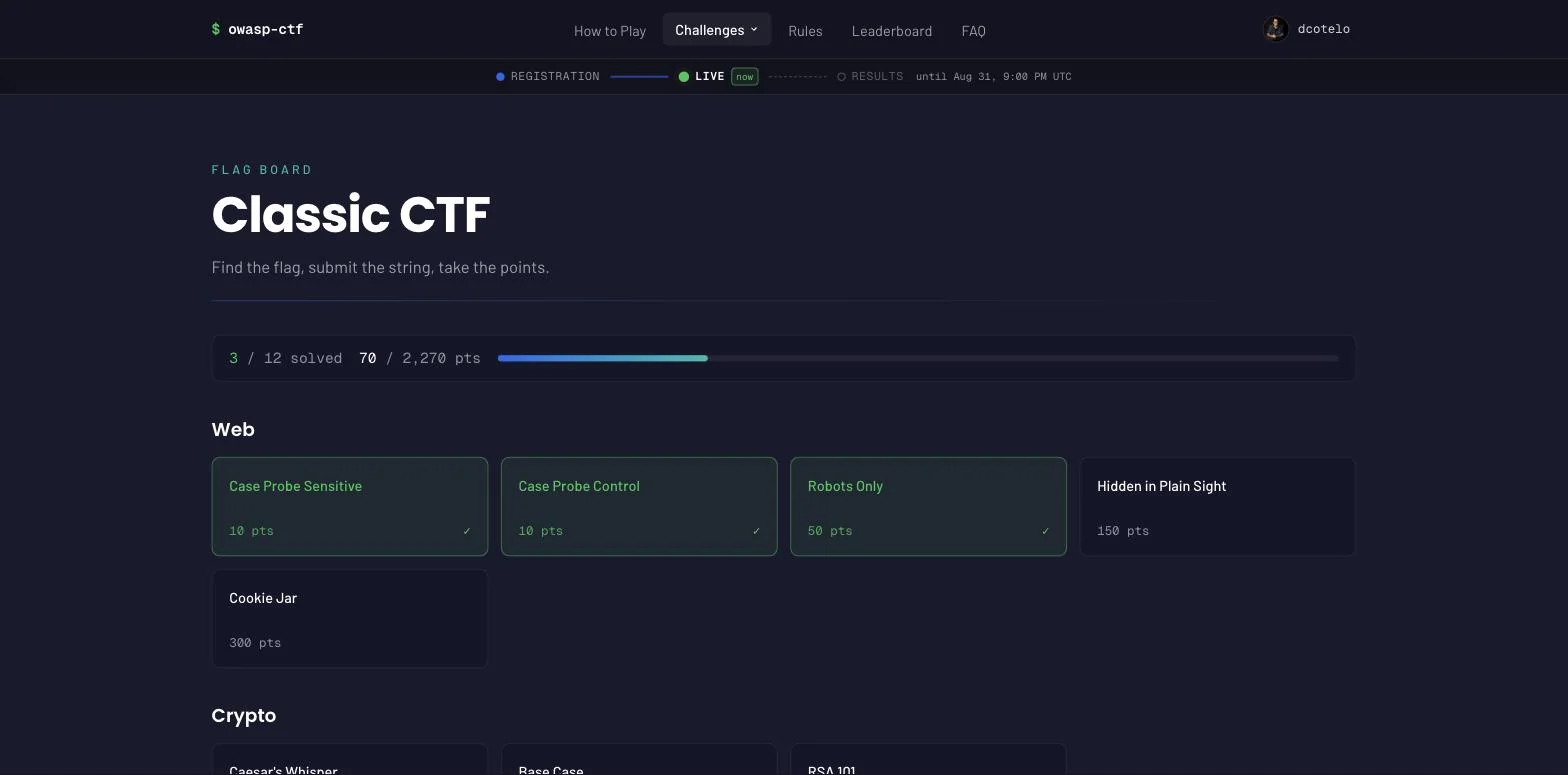Click the 'Find the flag, submit the string' subtitle
Image resolution: width=1568 pixels, height=775 pixels.
pyautogui.click(x=380, y=268)
